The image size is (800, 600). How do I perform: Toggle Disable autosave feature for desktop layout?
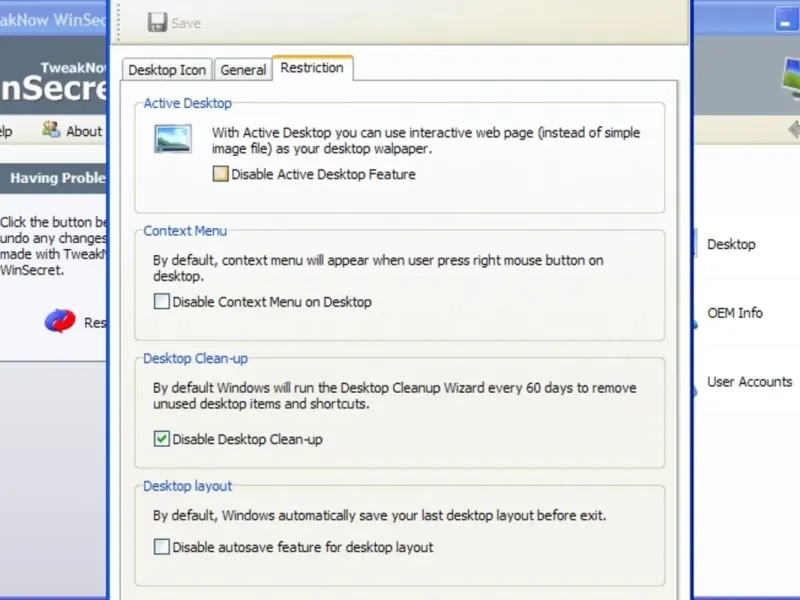click(x=161, y=547)
